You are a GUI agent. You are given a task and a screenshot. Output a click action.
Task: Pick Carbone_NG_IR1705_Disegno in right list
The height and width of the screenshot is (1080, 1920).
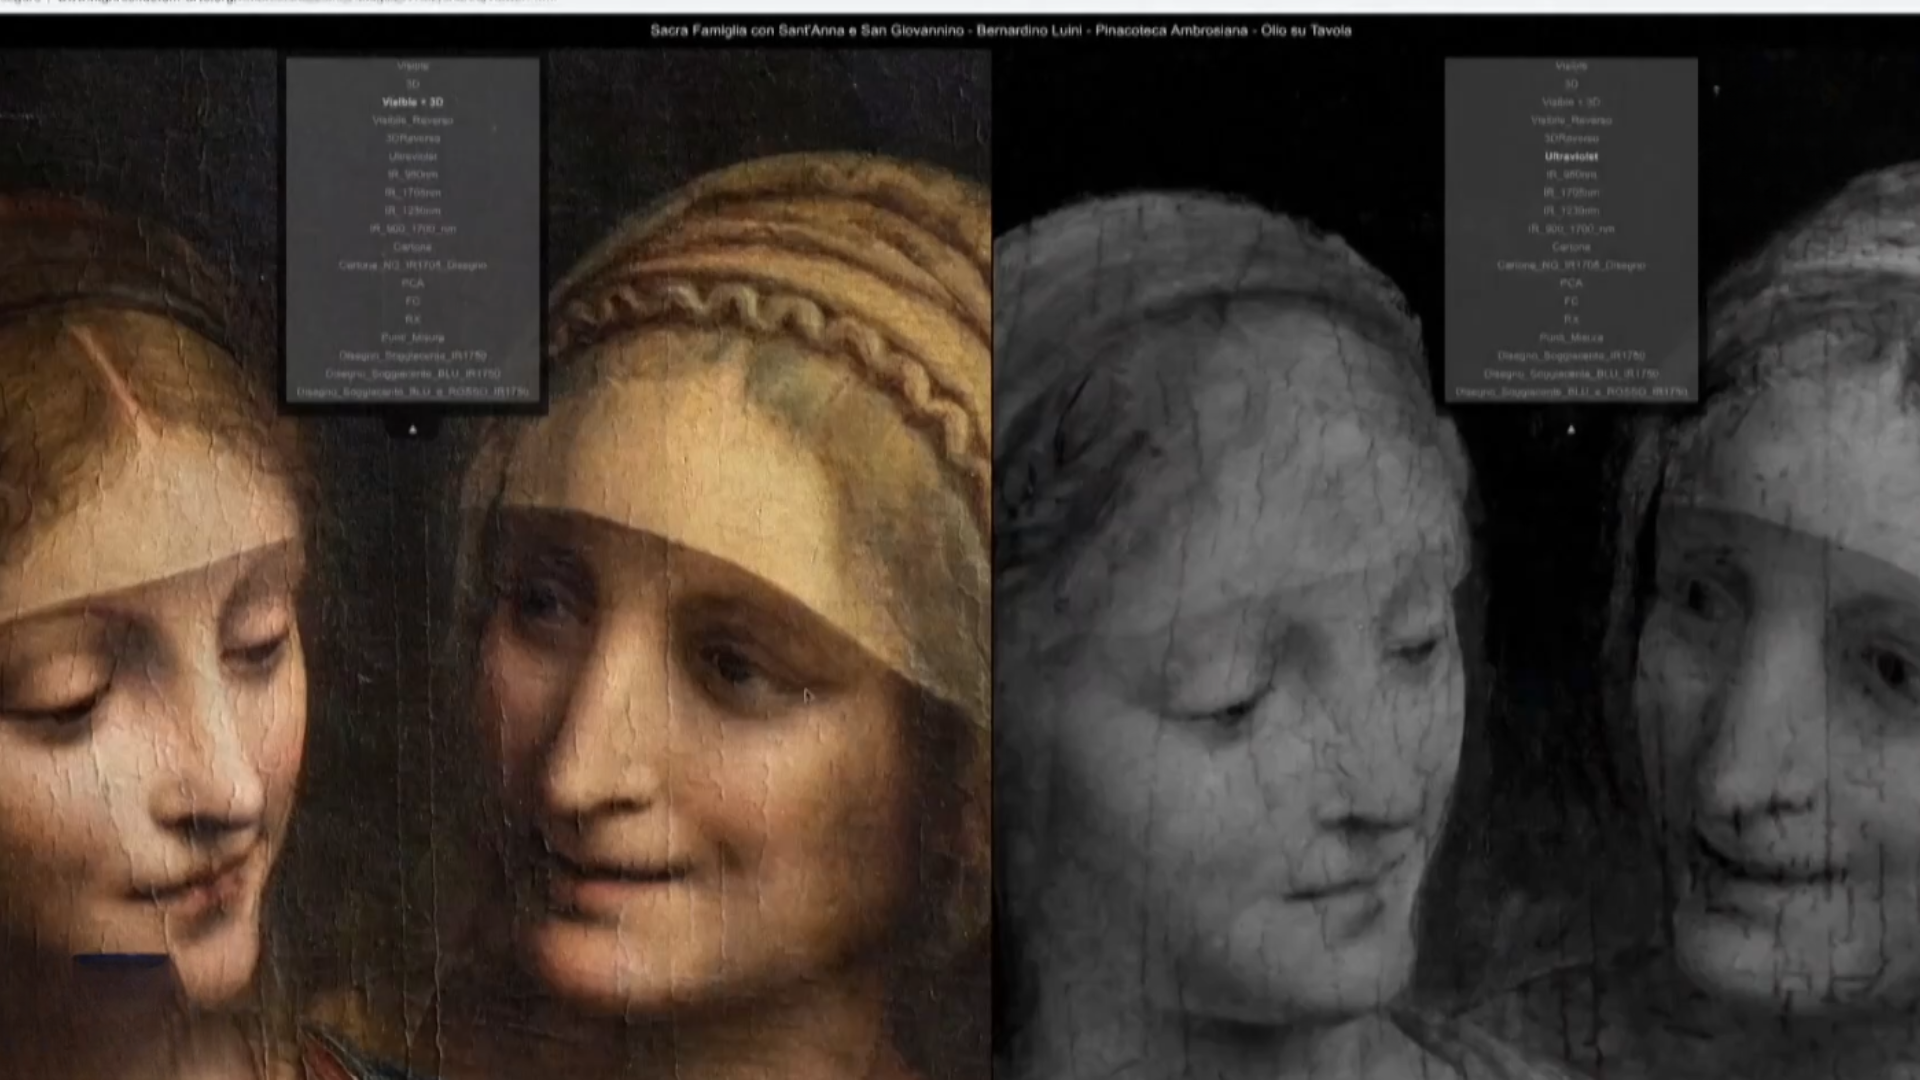coord(1571,265)
